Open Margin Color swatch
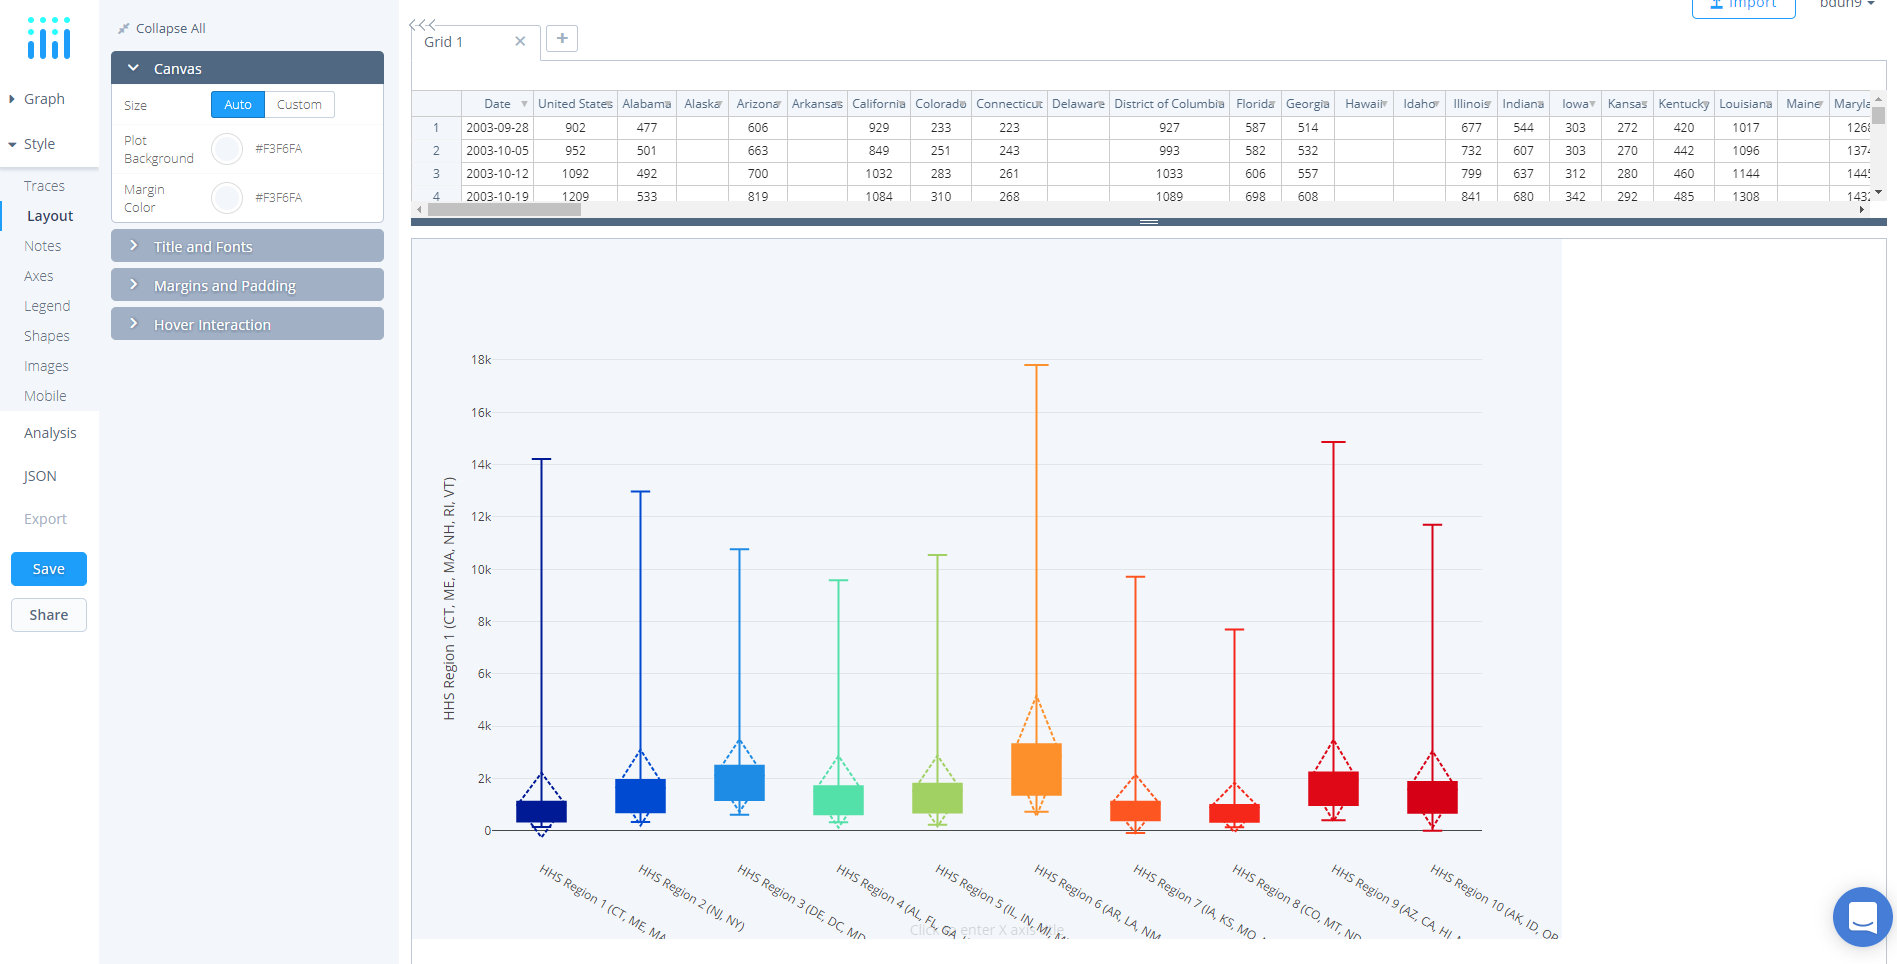Screen dimensions: 1897x964 pyautogui.click(x=227, y=198)
